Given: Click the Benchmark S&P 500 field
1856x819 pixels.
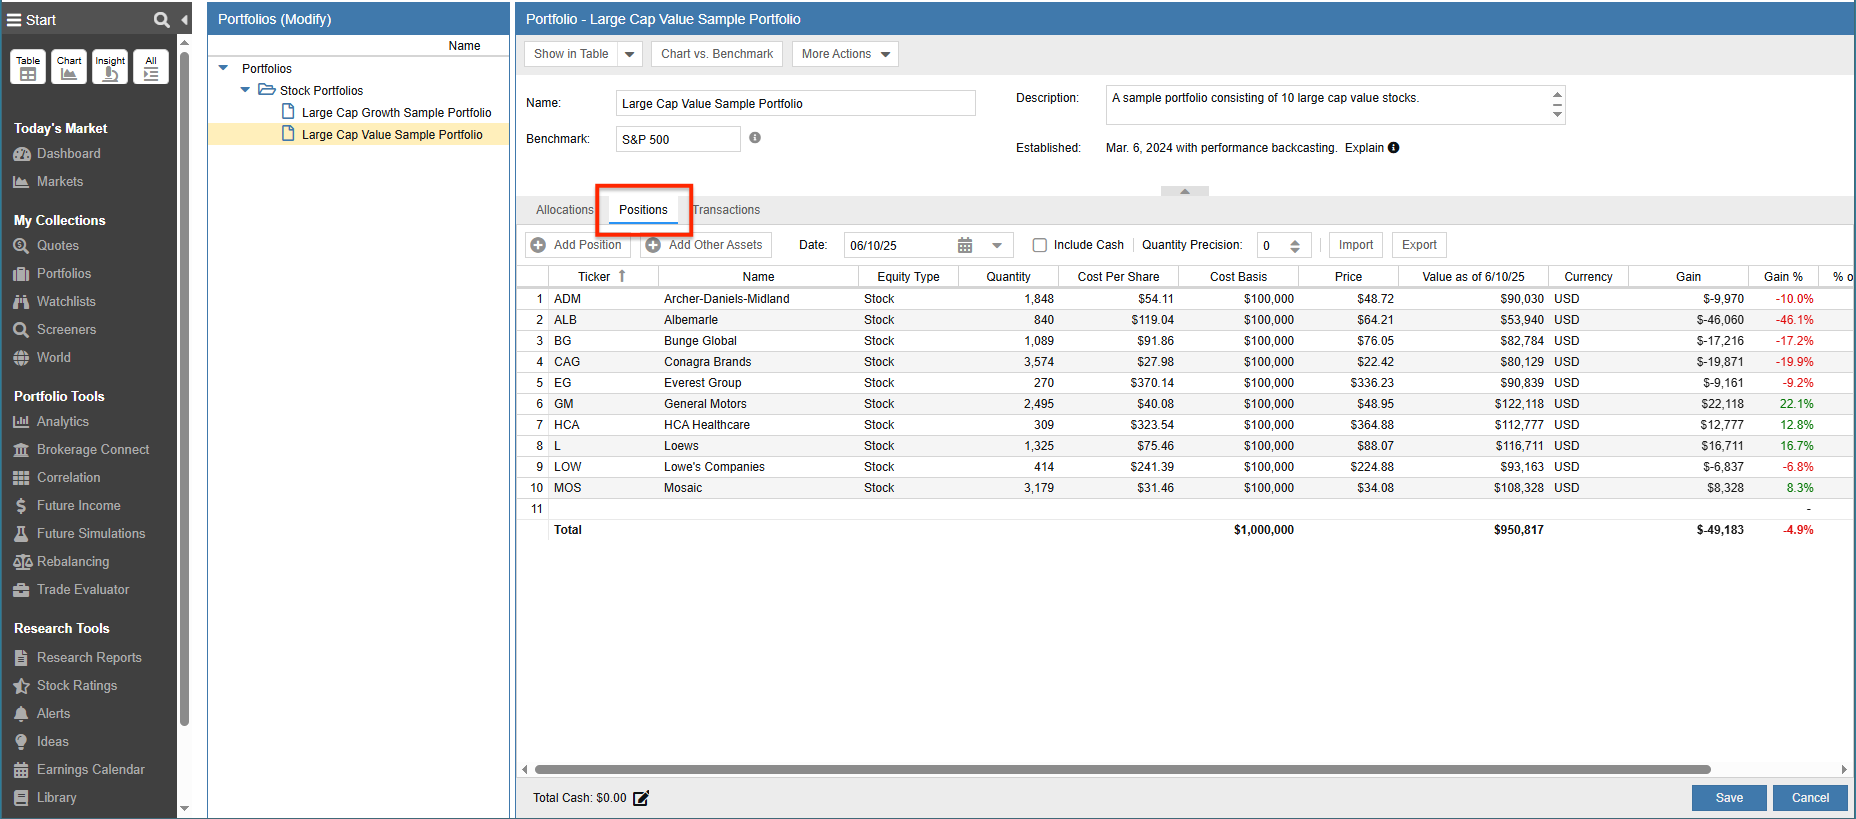Looking at the screenshot, I should pos(678,139).
